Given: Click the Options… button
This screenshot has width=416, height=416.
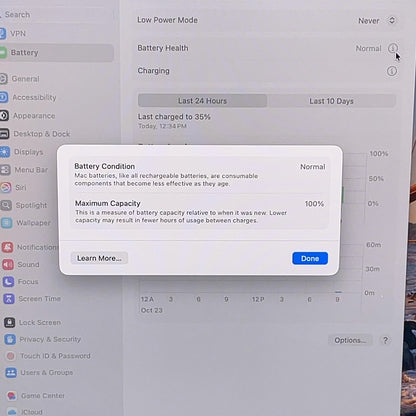Looking at the screenshot, I should (x=350, y=340).
